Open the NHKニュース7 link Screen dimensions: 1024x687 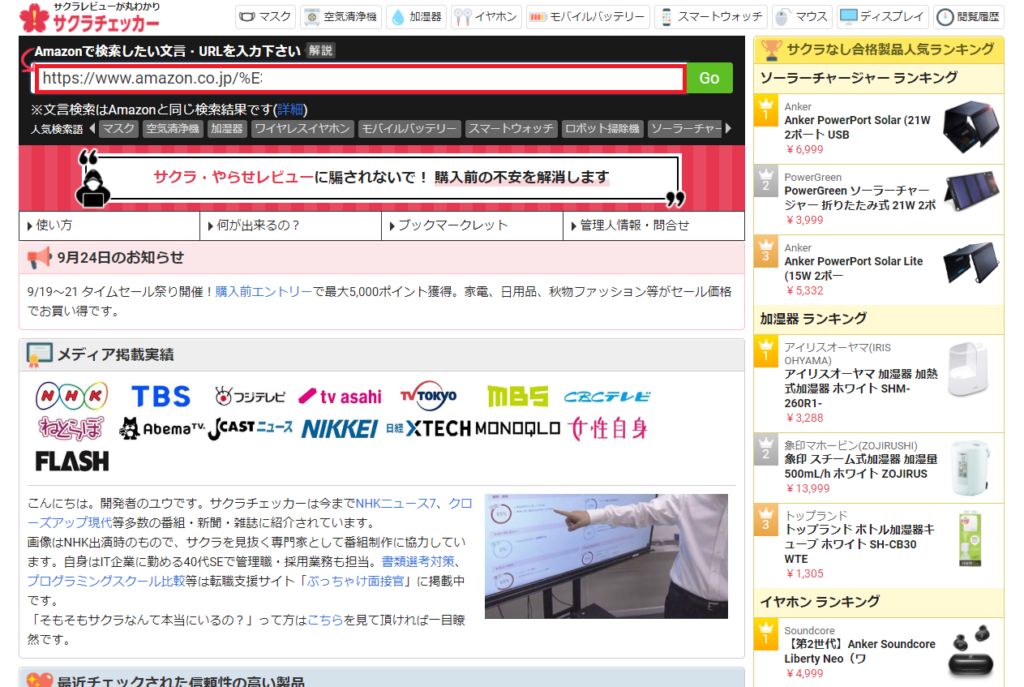396,503
